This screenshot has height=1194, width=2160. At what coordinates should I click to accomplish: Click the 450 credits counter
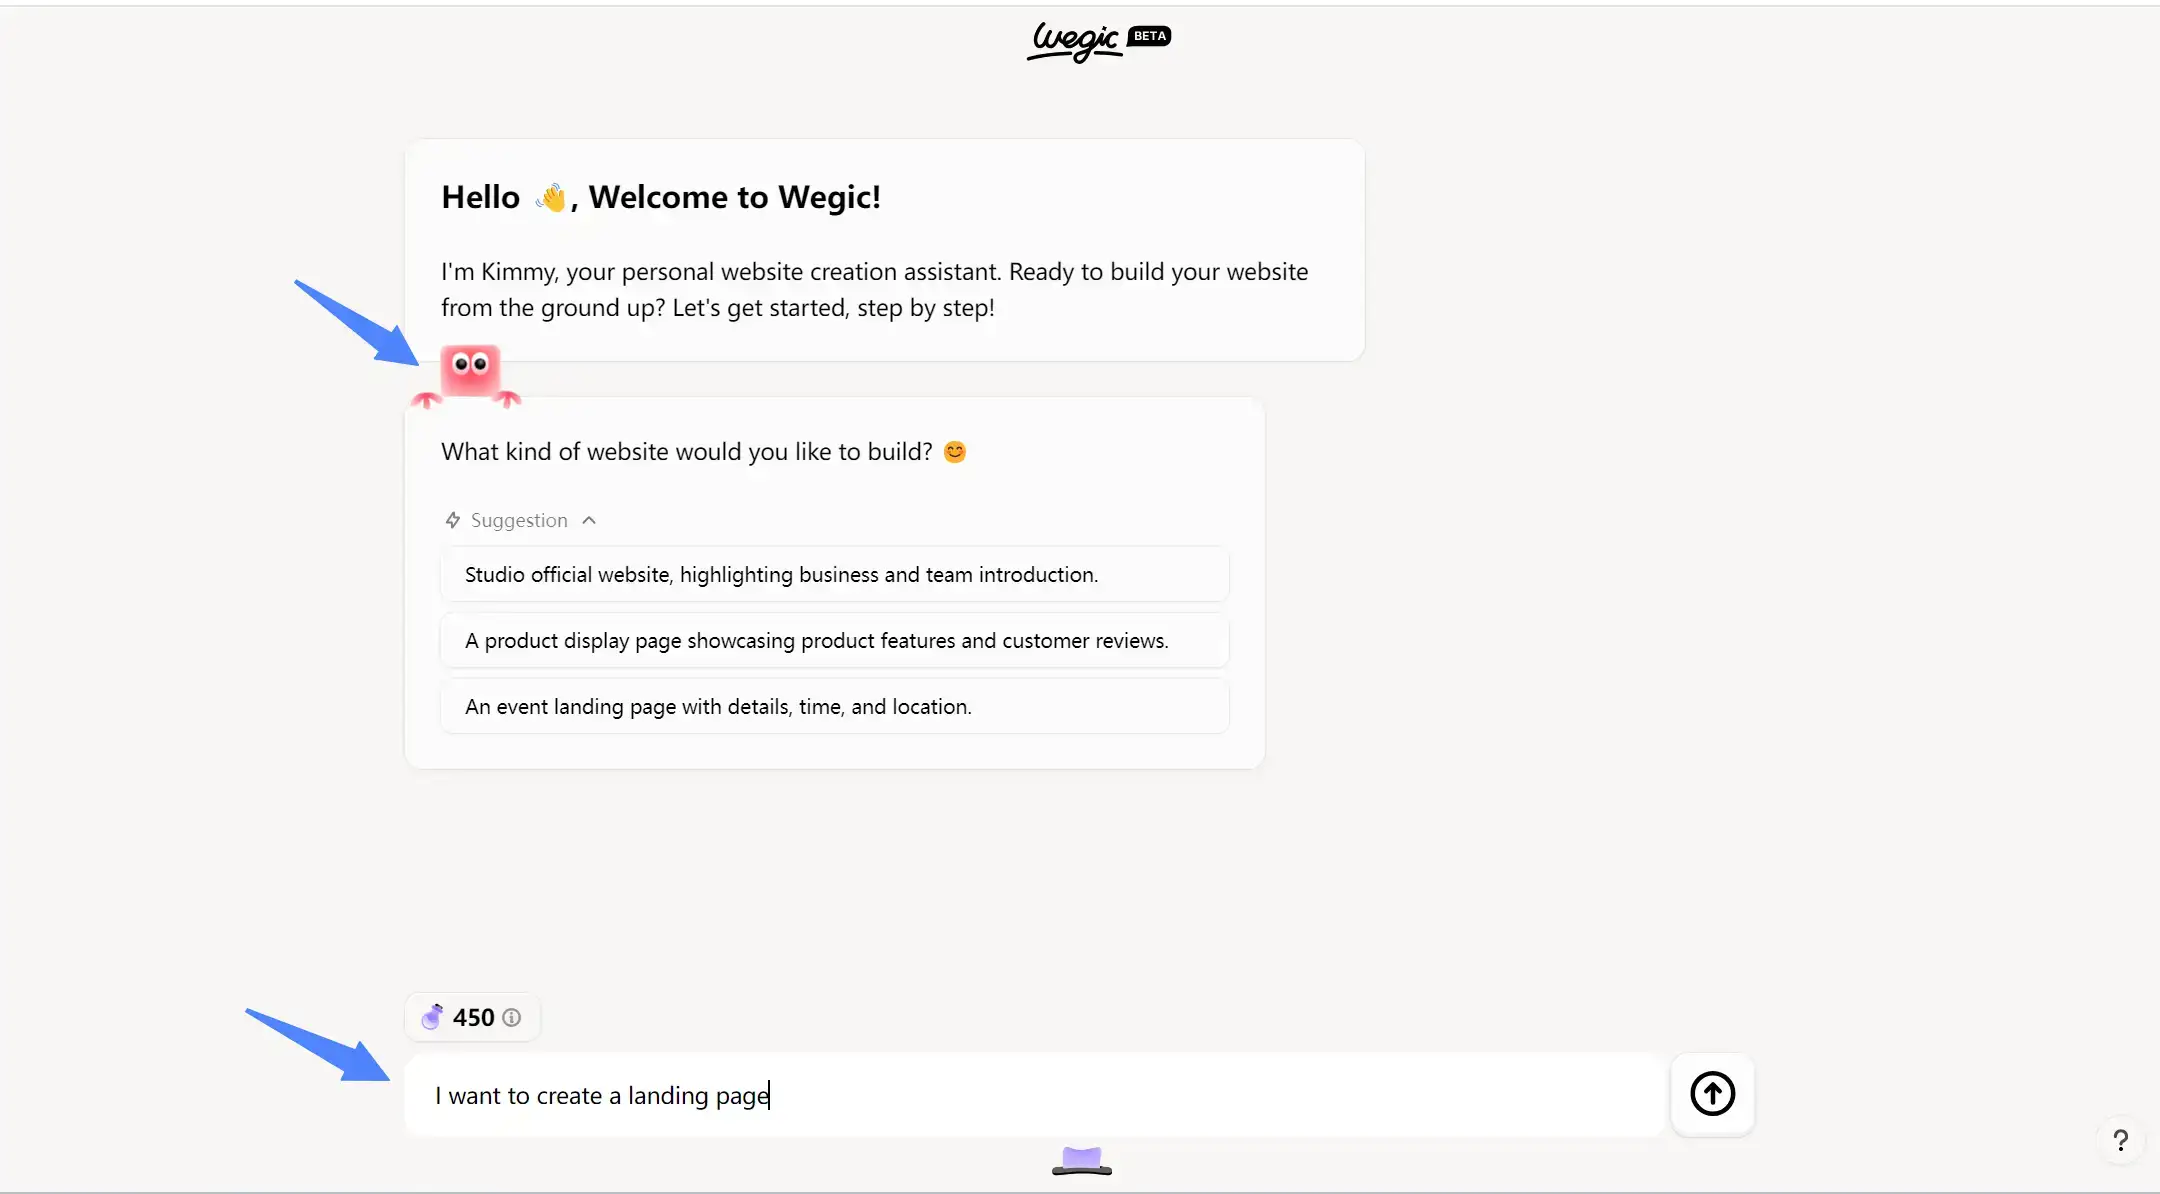click(x=472, y=1017)
